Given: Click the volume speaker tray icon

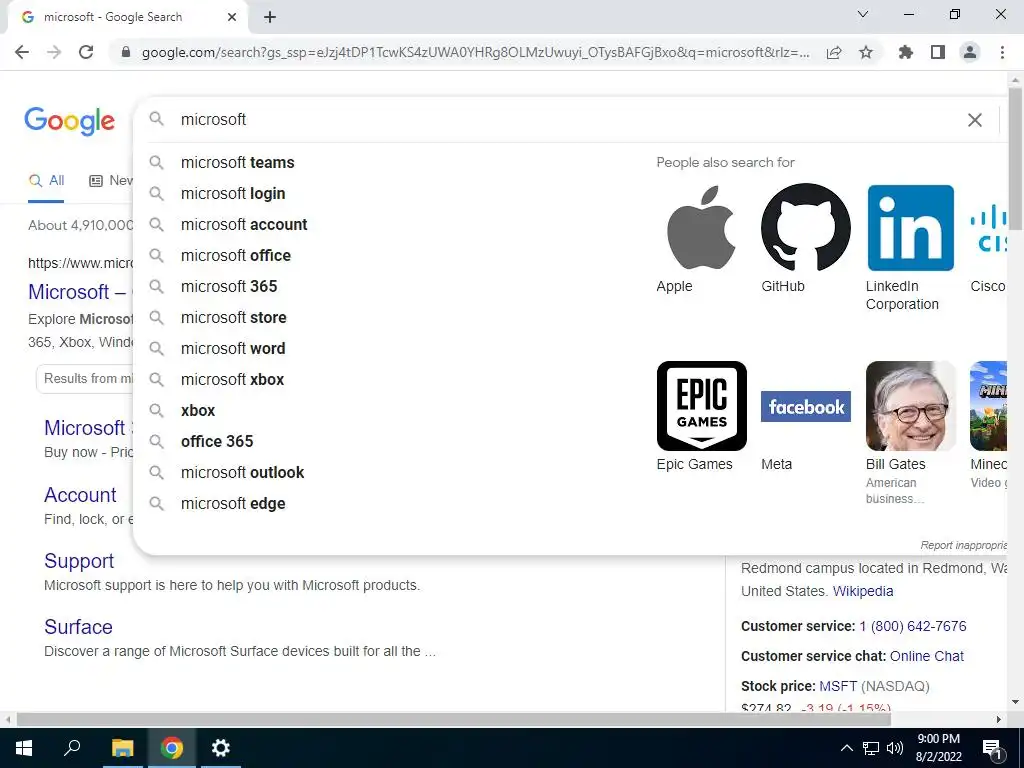Looking at the screenshot, I should tap(895, 748).
